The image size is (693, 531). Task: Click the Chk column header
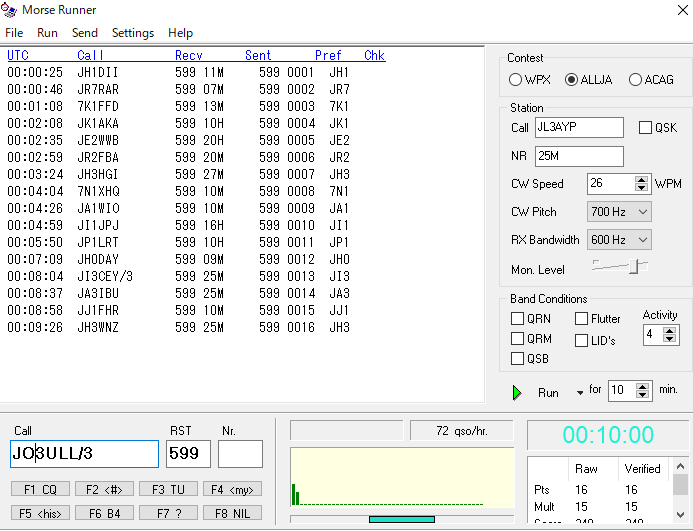[x=375, y=55]
